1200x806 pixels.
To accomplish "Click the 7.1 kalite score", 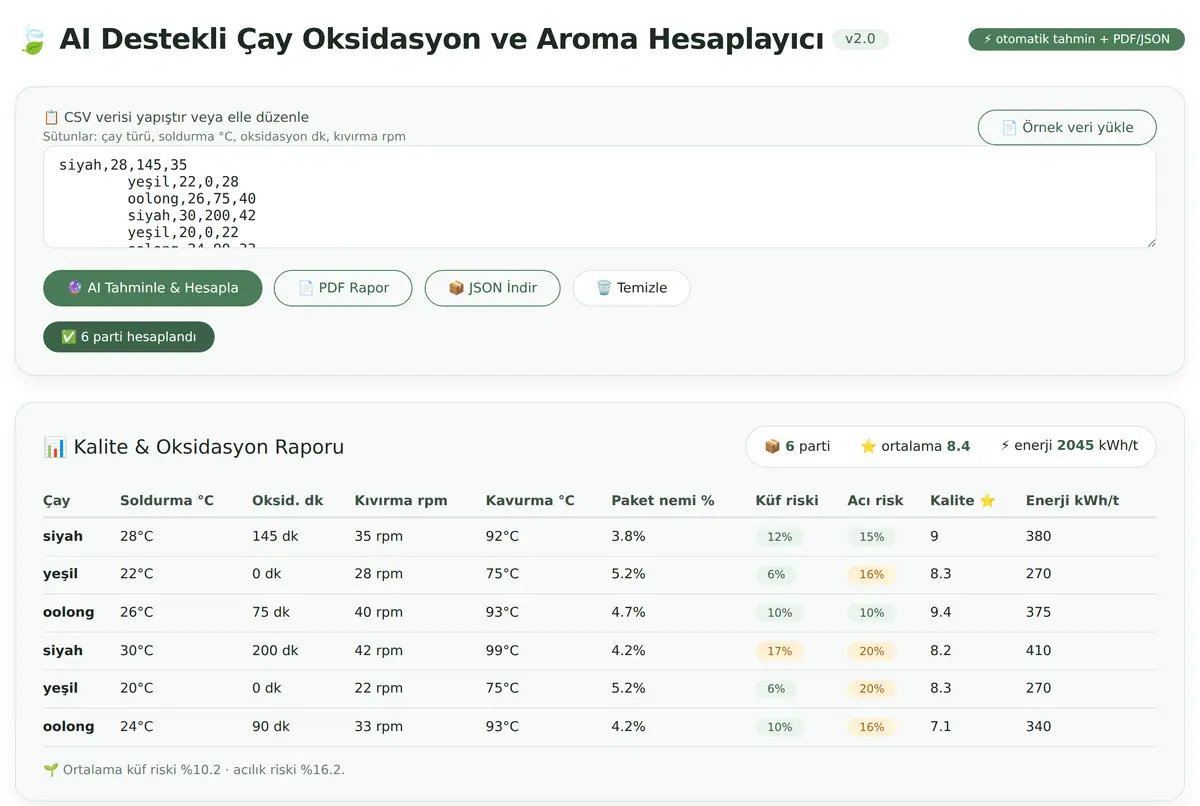I will coord(941,726).
